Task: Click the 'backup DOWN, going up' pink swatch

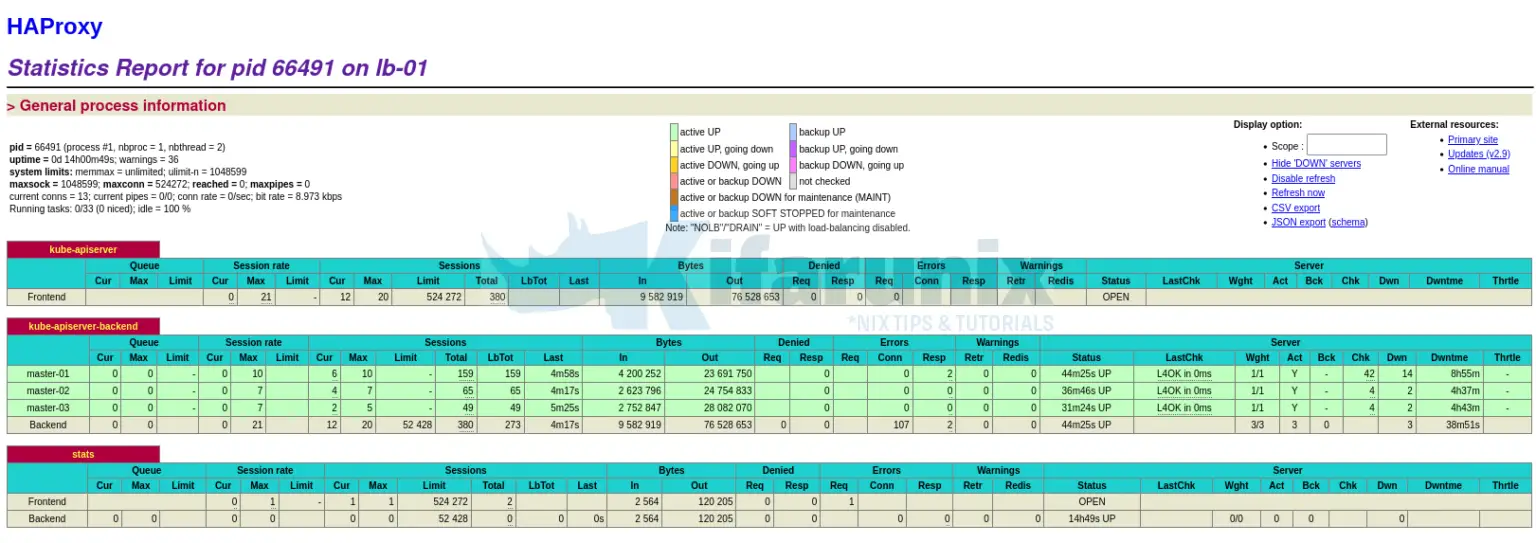Action: [x=793, y=165]
